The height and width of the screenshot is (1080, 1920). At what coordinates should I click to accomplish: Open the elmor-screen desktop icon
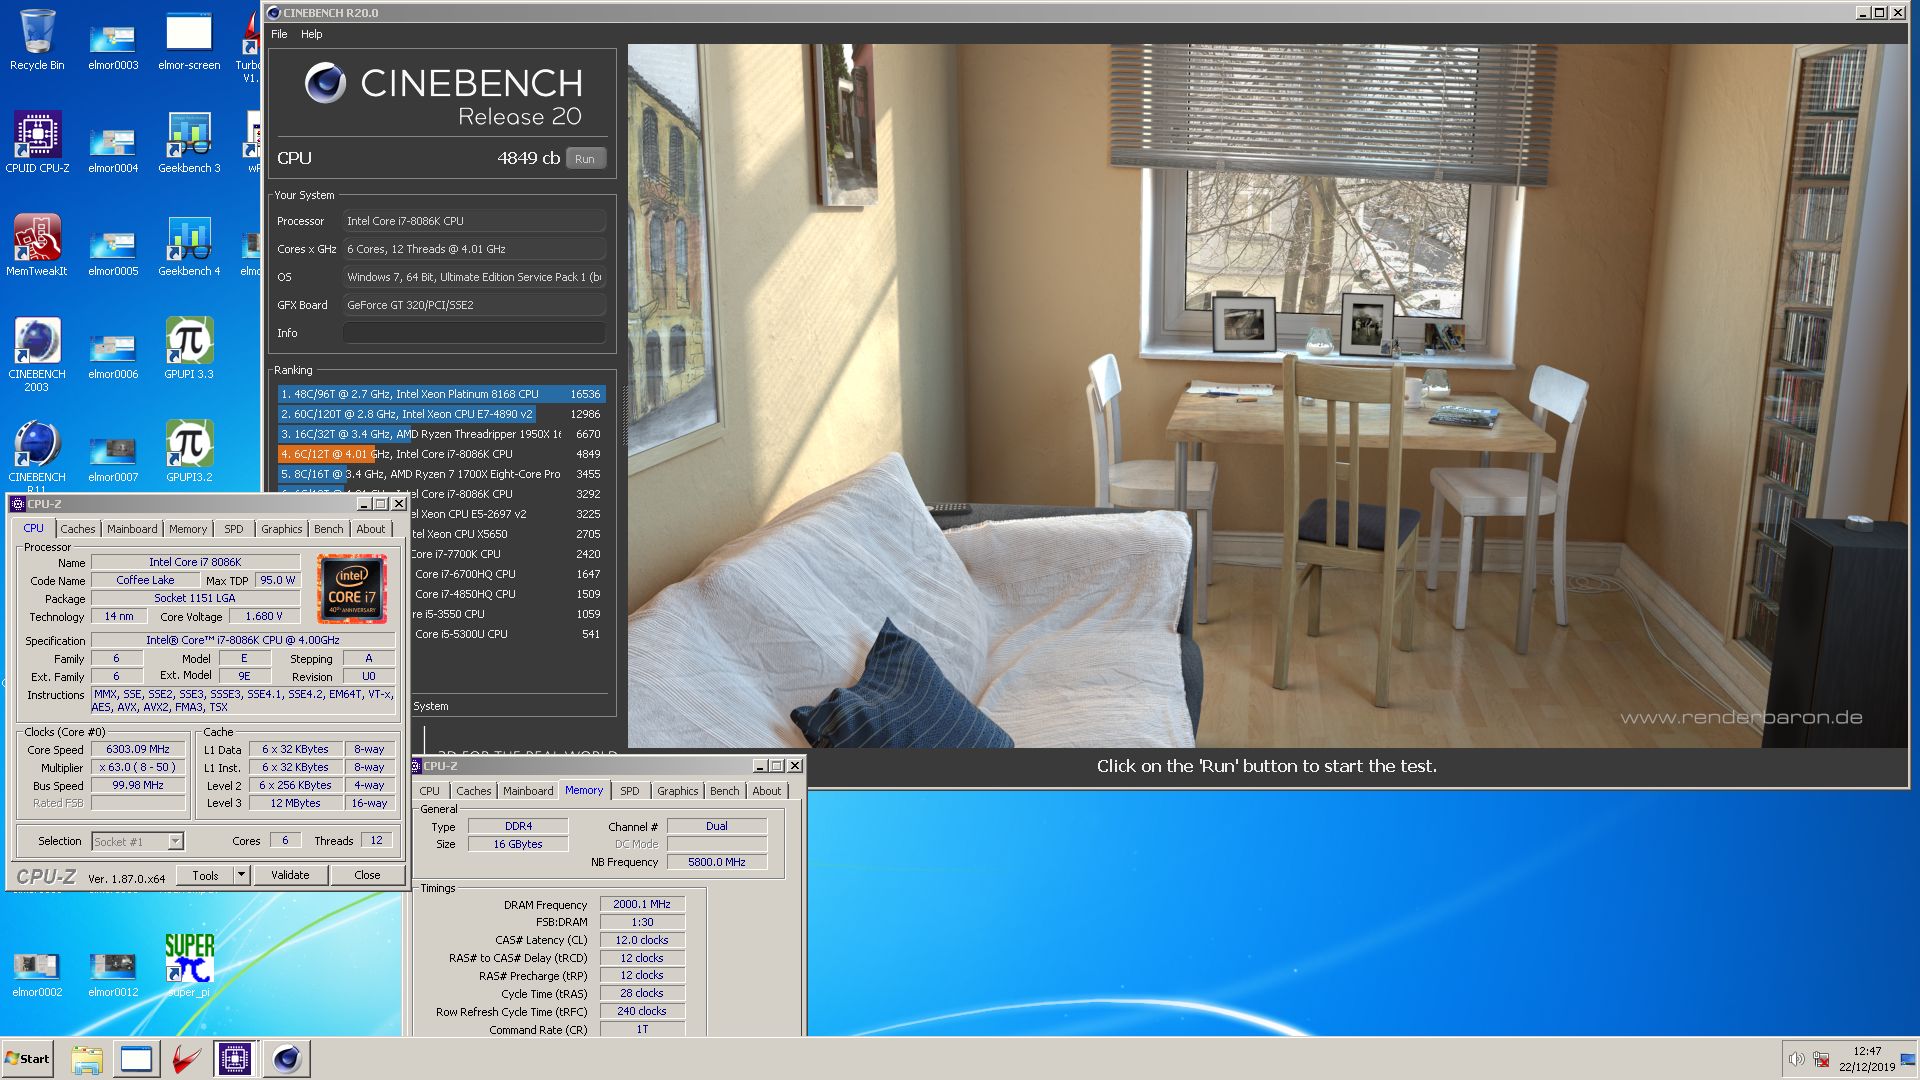(x=189, y=41)
